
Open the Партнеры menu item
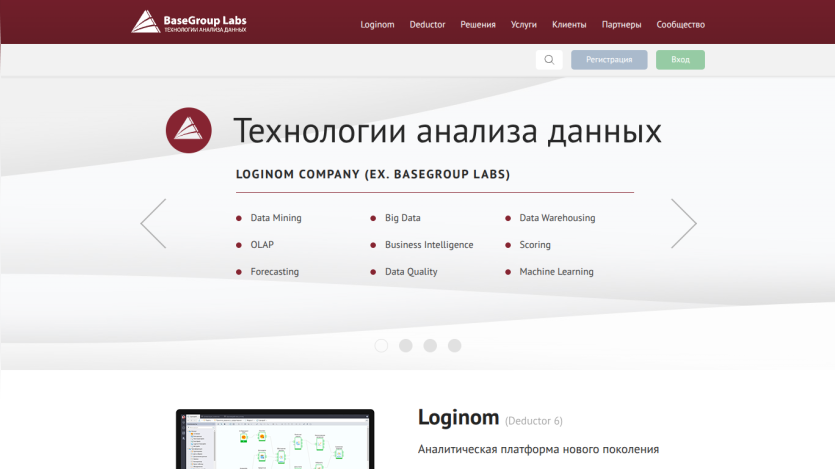621,24
